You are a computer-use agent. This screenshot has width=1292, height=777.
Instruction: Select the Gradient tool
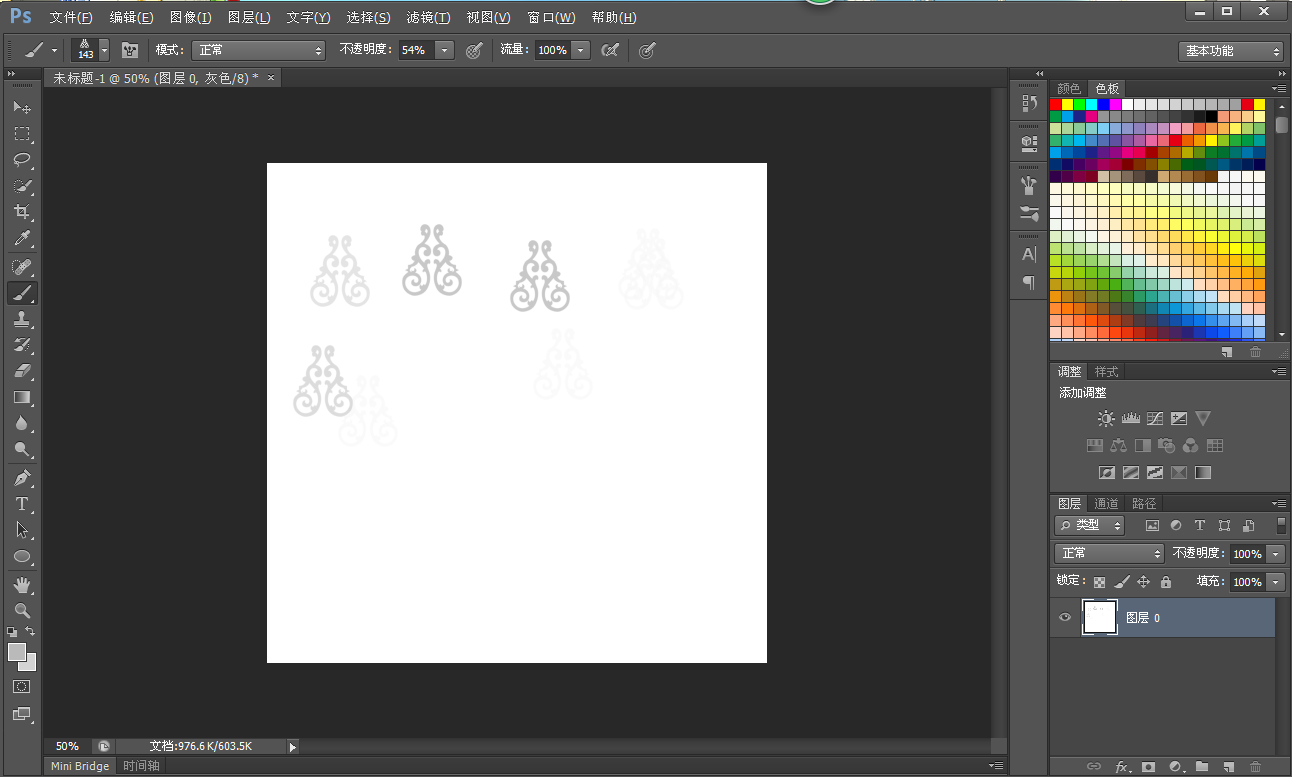pos(22,397)
